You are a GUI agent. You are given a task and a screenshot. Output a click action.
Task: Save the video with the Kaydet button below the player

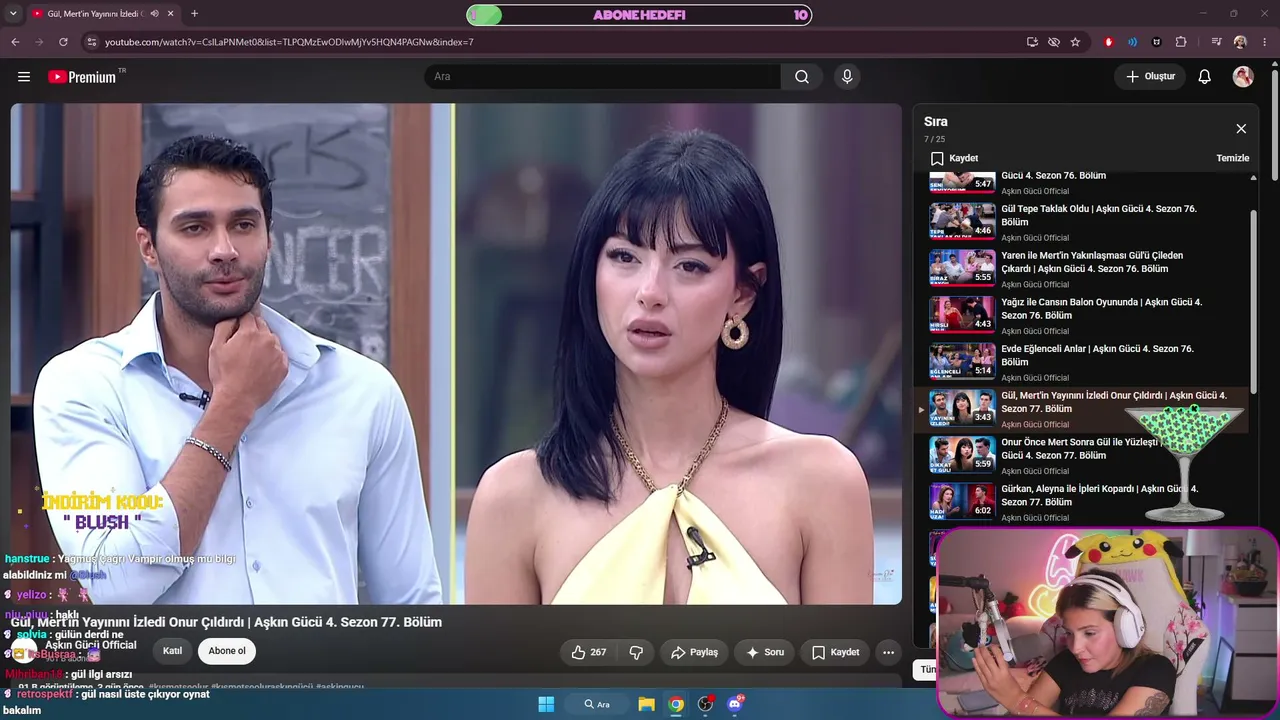point(835,652)
